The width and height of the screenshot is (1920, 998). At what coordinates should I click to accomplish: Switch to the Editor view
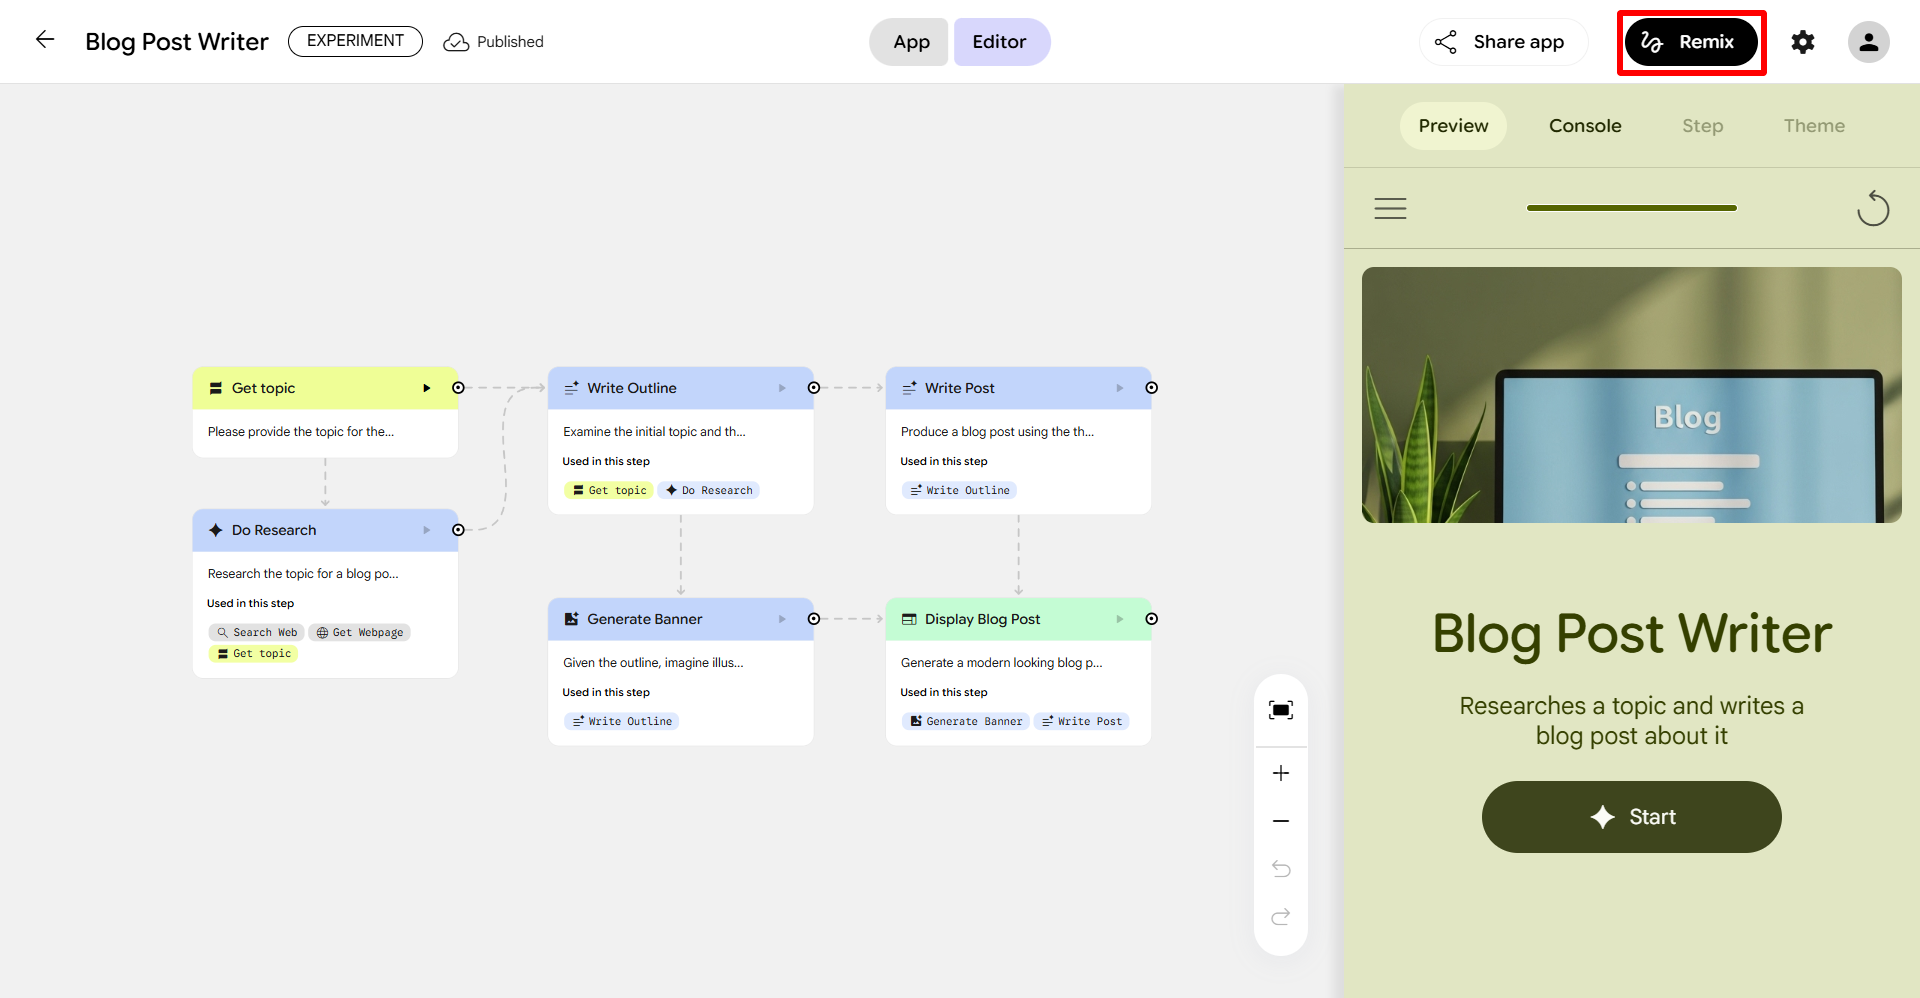[x=1000, y=42]
